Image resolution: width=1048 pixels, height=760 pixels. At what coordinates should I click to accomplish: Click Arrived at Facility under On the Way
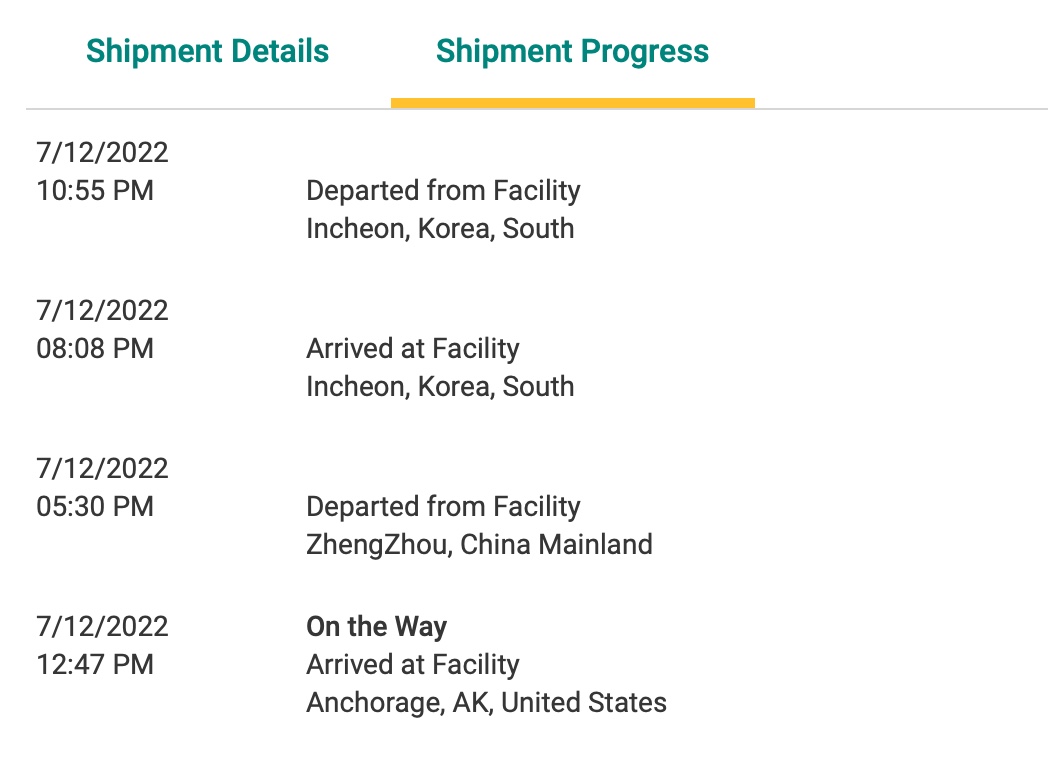pyautogui.click(x=412, y=665)
